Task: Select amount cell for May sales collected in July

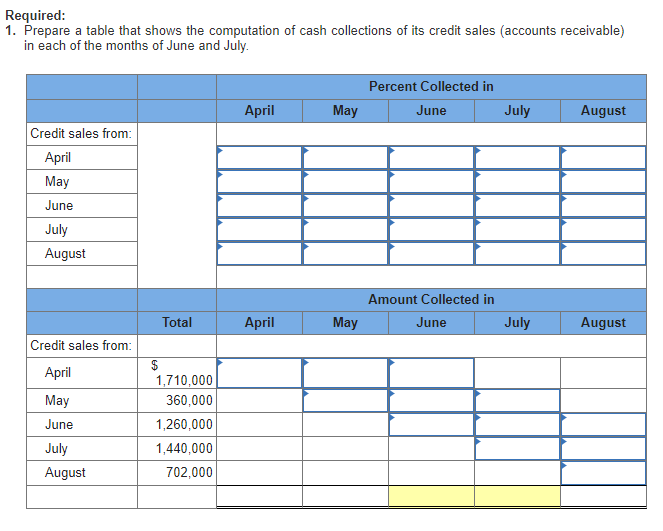Action: click(518, 401)
